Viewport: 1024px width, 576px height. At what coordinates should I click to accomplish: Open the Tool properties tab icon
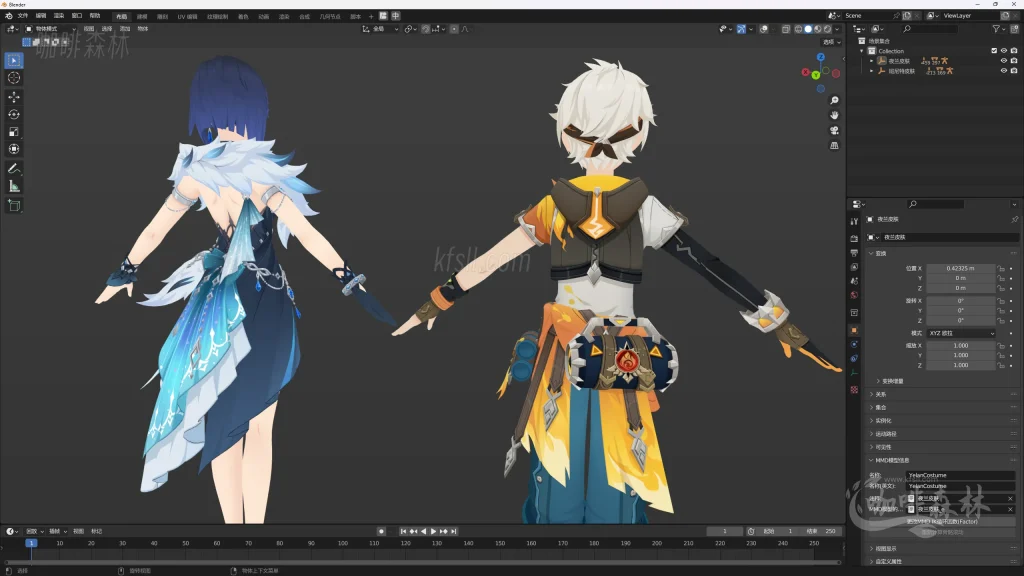pos(854,222)
